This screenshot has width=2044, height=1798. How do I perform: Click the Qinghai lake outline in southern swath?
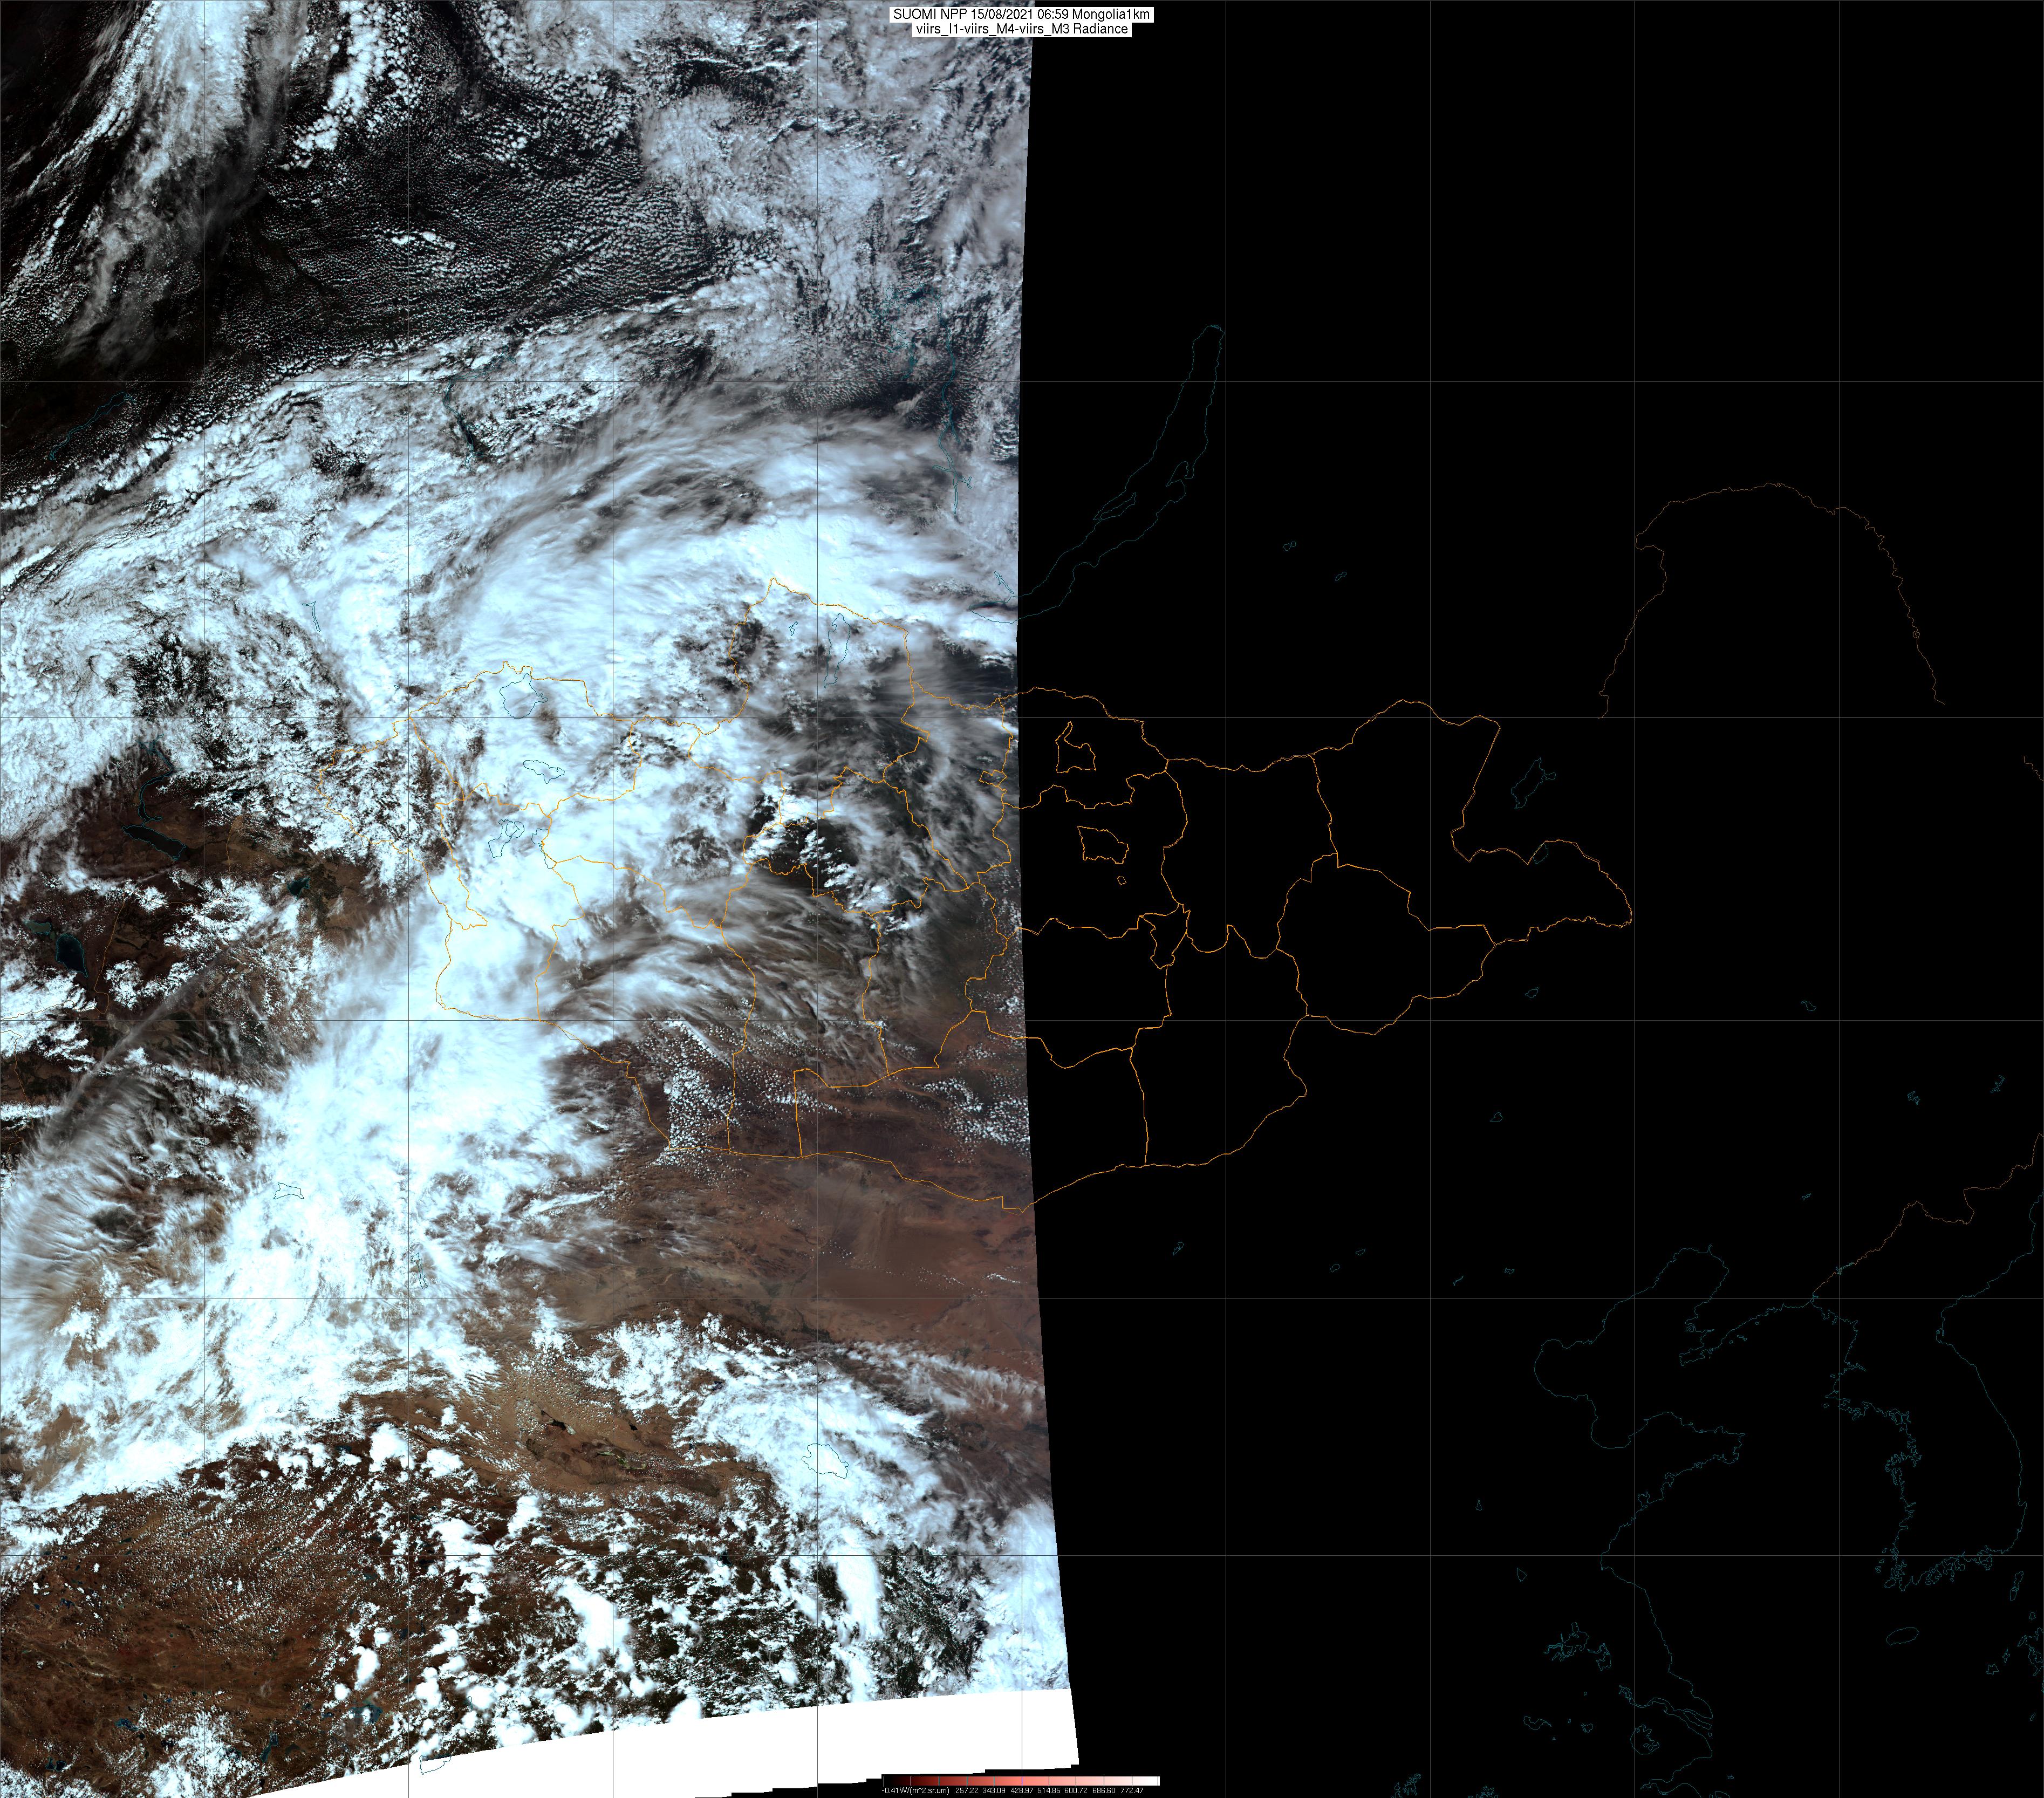coord(829,1461)
